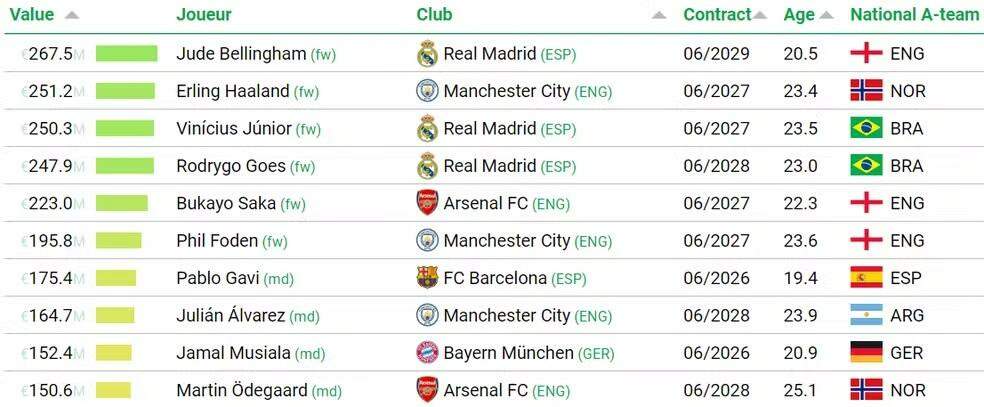This screenshot has width=984, height=407.
Task: Click Norway flag in Erling Haaland row
Action: pyautogui.click(x=866, y=91)
